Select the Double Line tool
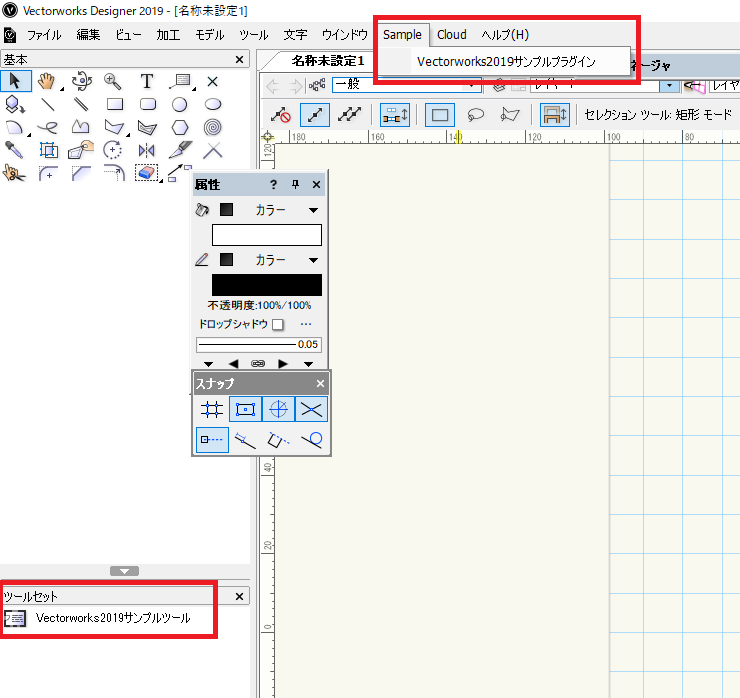This screenshot has width=740, height=698. tap(81, 104)
